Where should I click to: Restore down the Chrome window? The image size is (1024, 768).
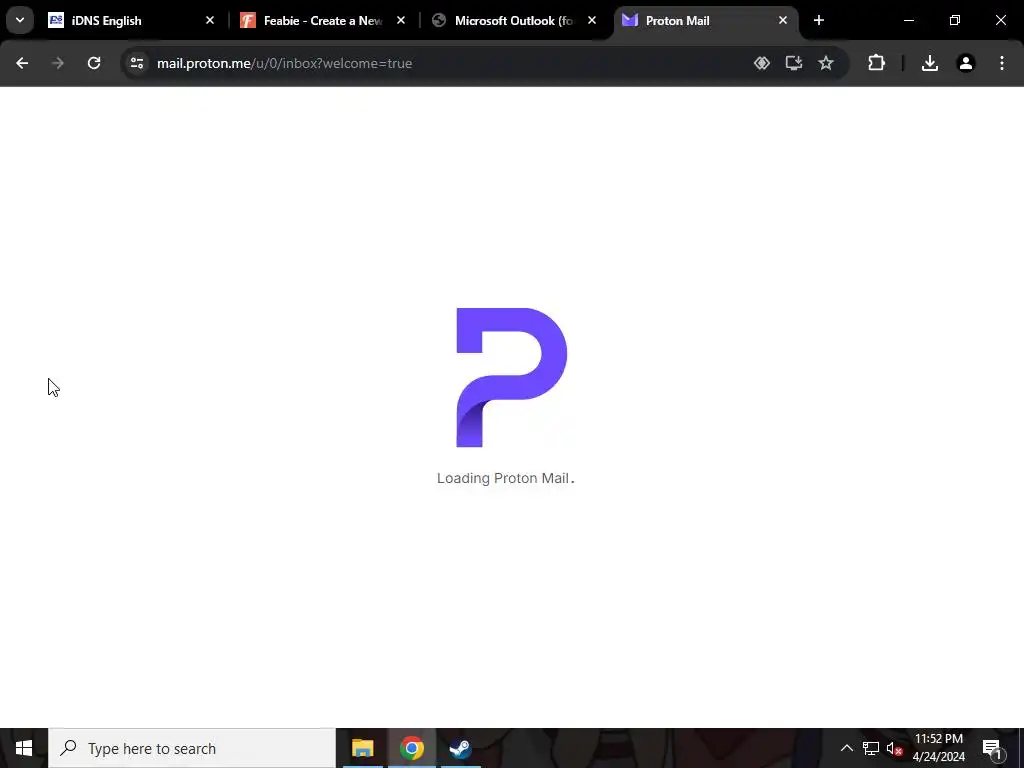pyautogui.click(x=955, y=20)
